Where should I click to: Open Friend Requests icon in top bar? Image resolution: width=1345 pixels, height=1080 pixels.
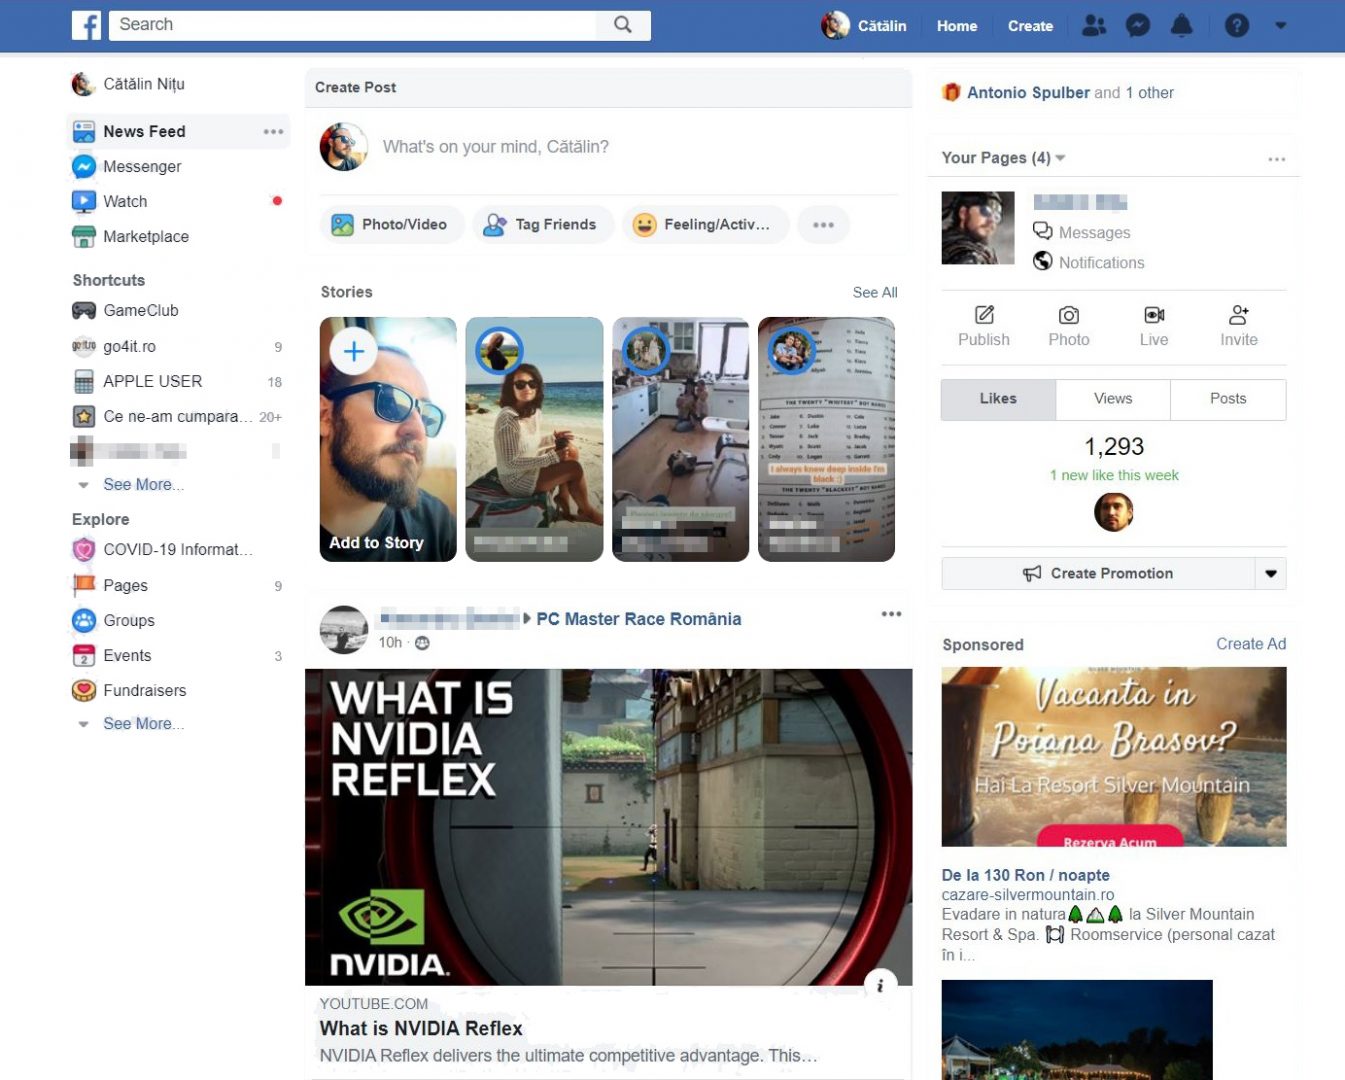(x=1094, y=26)
